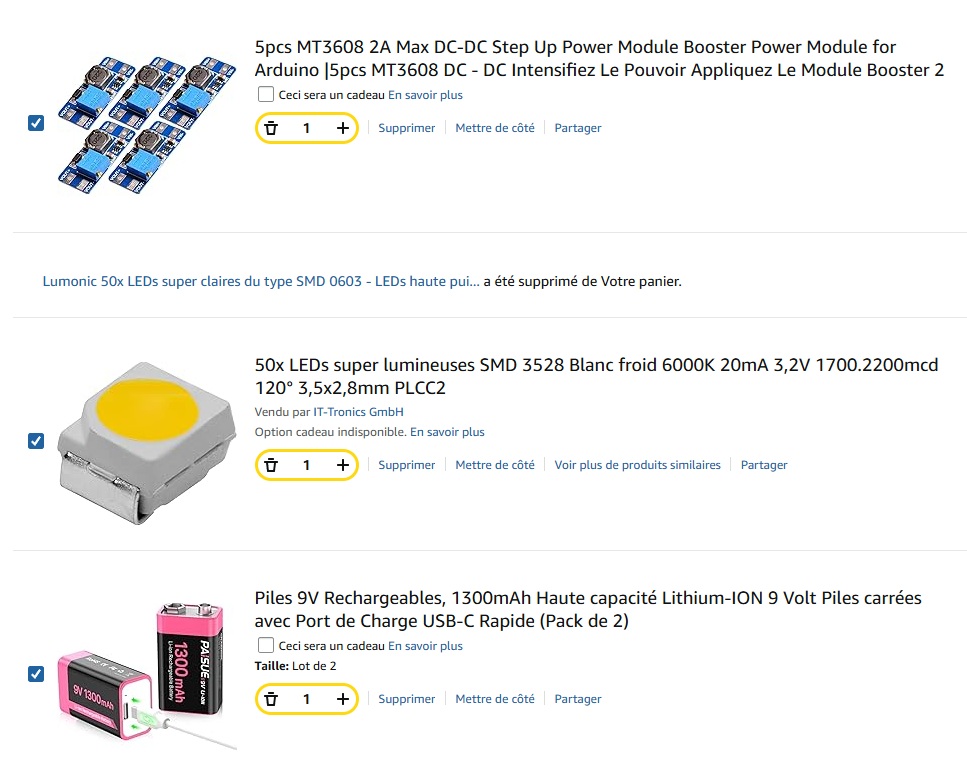Uncheck the 9V batteries selection checkbox
The height and width of the screenshot is (779, 967).
pyautogui.click(x=36, y=674)
